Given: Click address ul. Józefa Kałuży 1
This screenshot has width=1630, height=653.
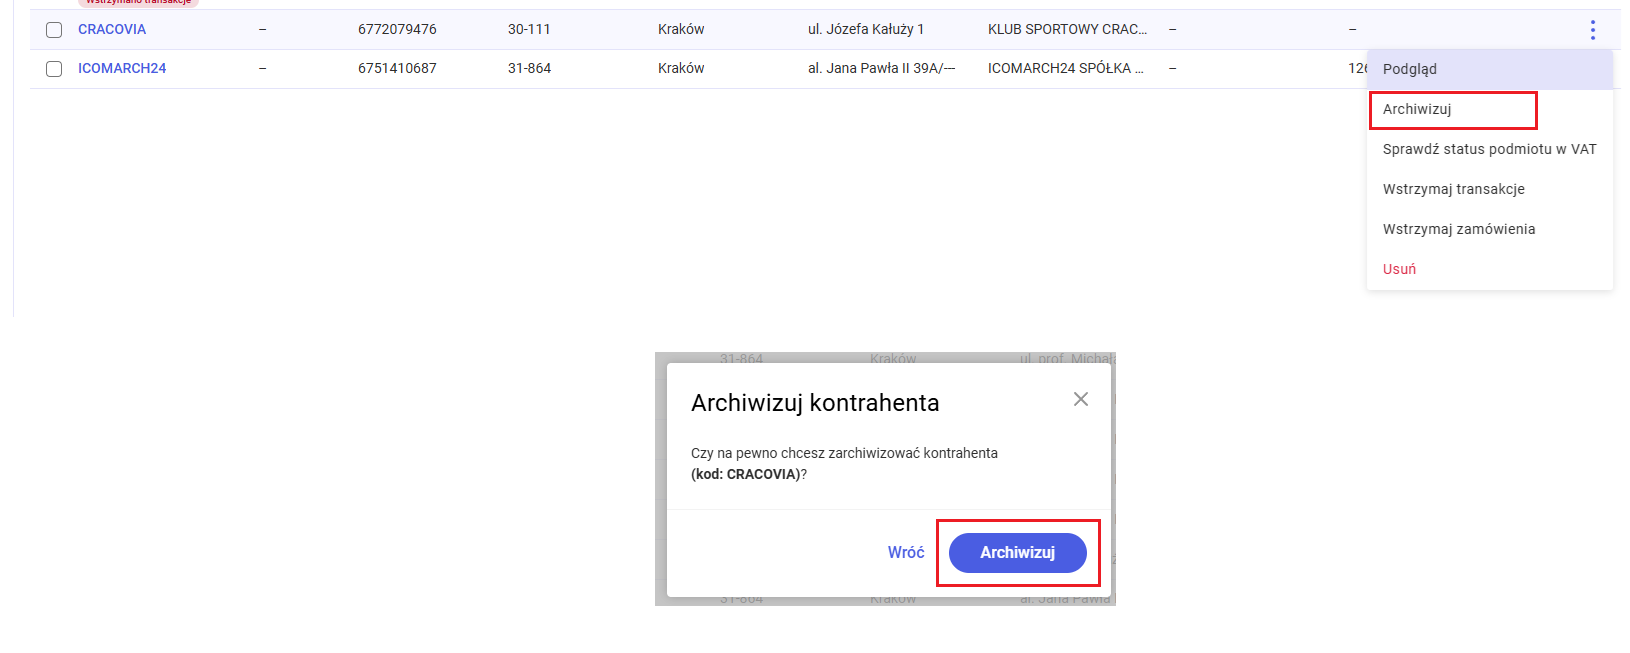Looking at the screenshot, I should coord(866,29).
